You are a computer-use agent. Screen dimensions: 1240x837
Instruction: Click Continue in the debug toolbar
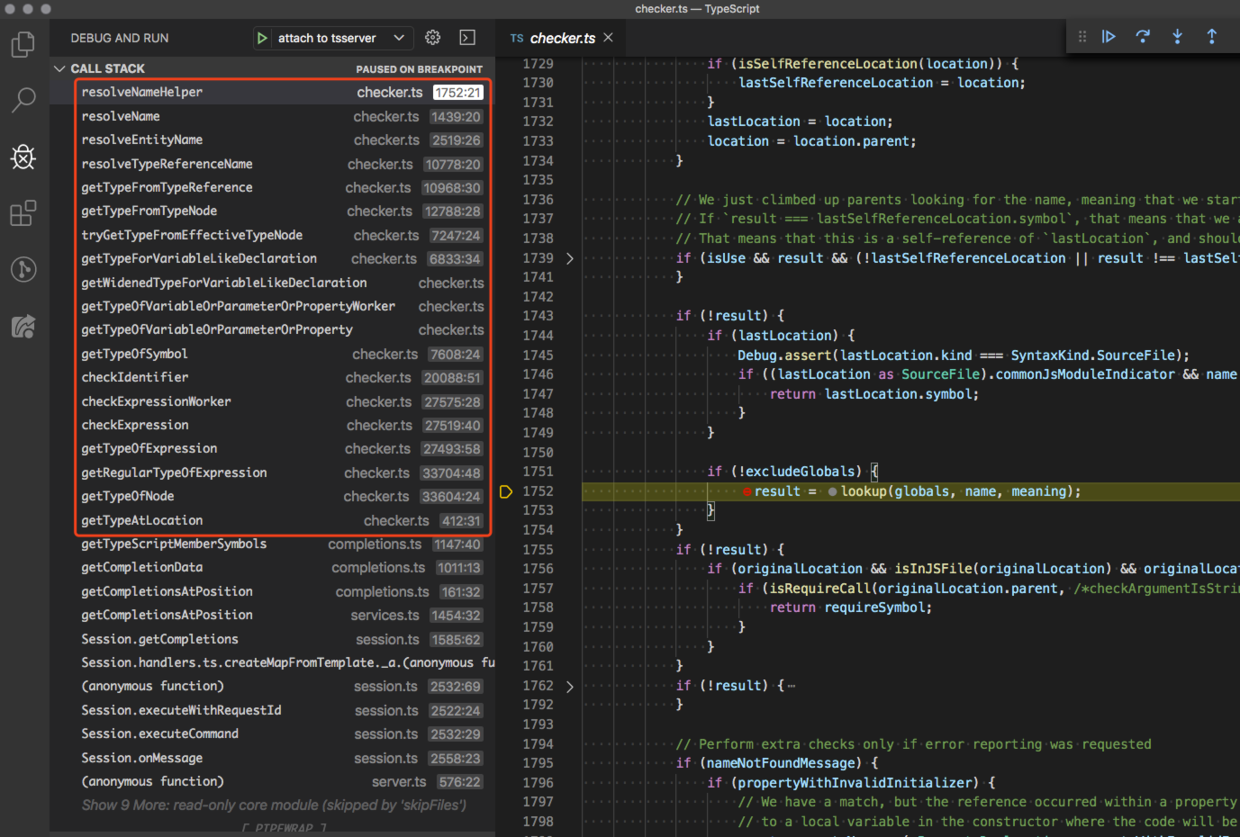1109,37
